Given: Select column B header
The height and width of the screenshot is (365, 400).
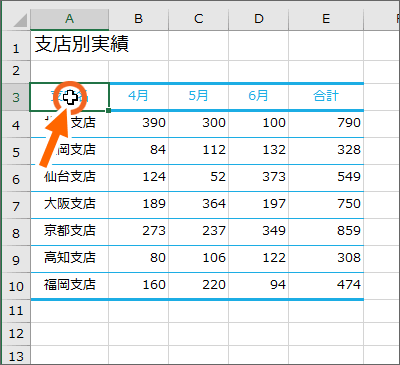Looking at the screenshot, I should [139, 19].
